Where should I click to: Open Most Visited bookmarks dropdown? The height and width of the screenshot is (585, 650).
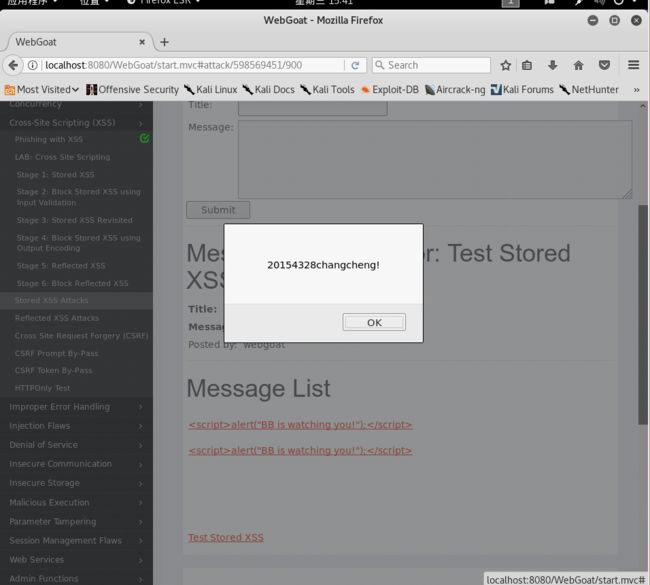pos(41,90)
